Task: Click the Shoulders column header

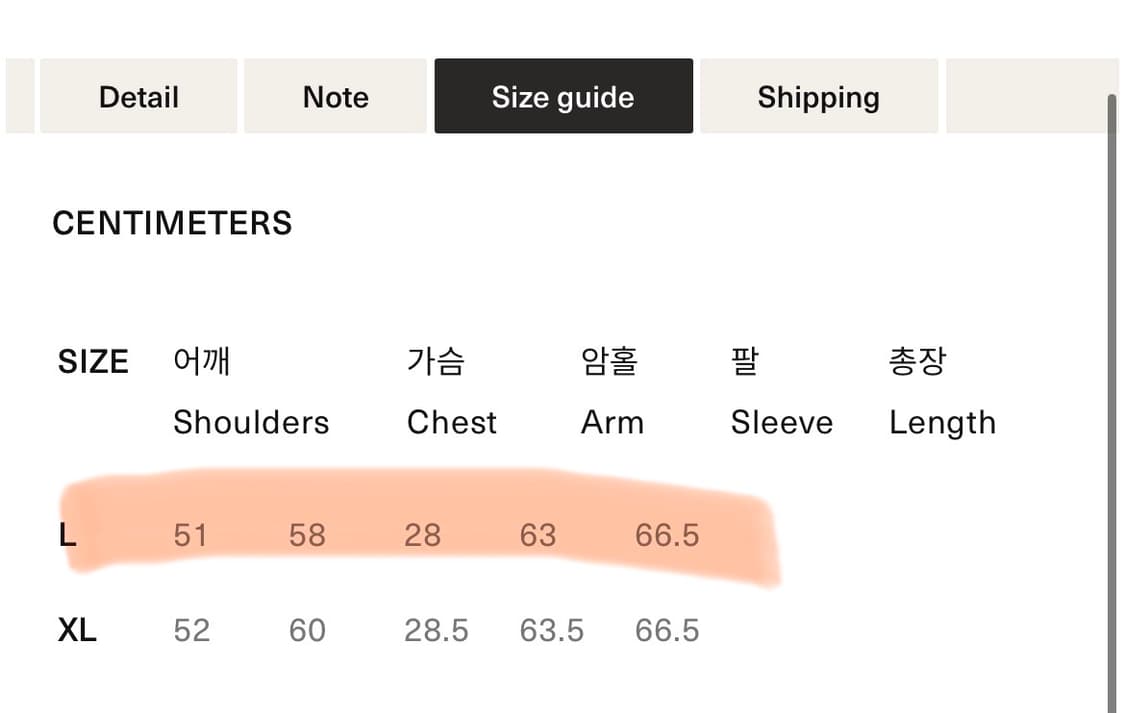Action: point(251,422)
